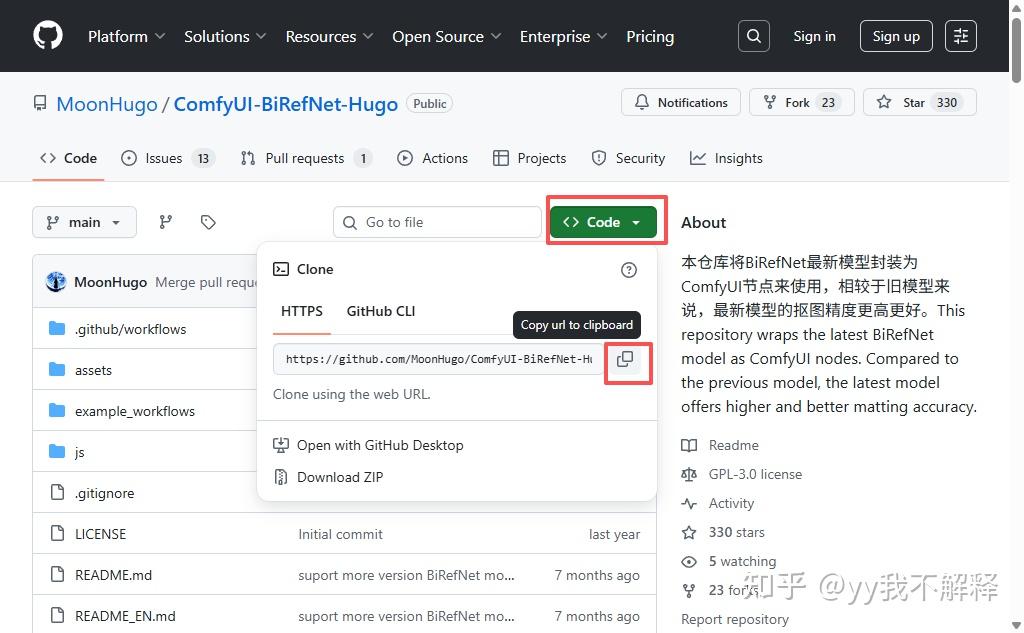Download the repository as ZIP
This screenshot has height=633, width=1024.
click(340, 477)
